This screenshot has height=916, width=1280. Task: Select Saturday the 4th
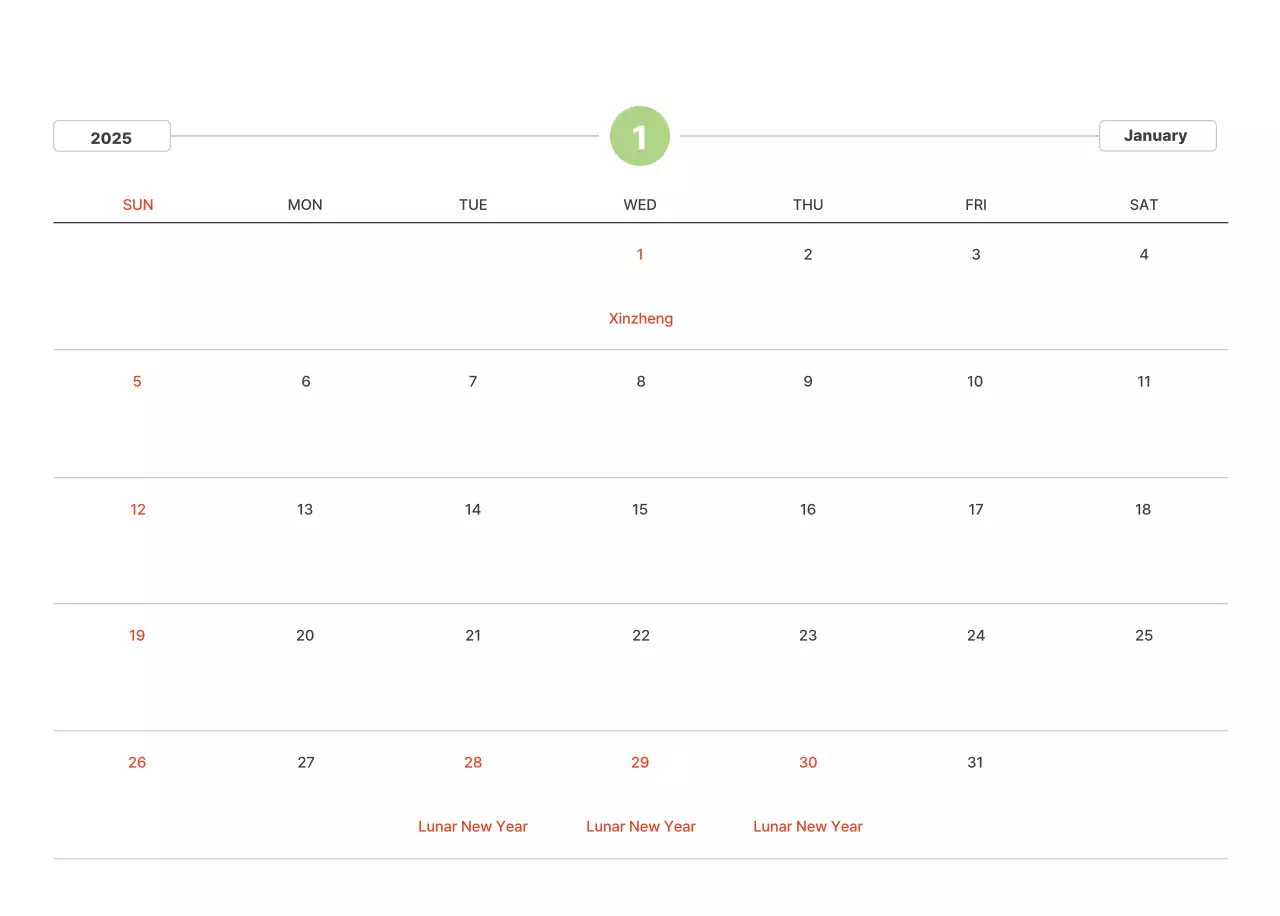[x=1144, y=255]
